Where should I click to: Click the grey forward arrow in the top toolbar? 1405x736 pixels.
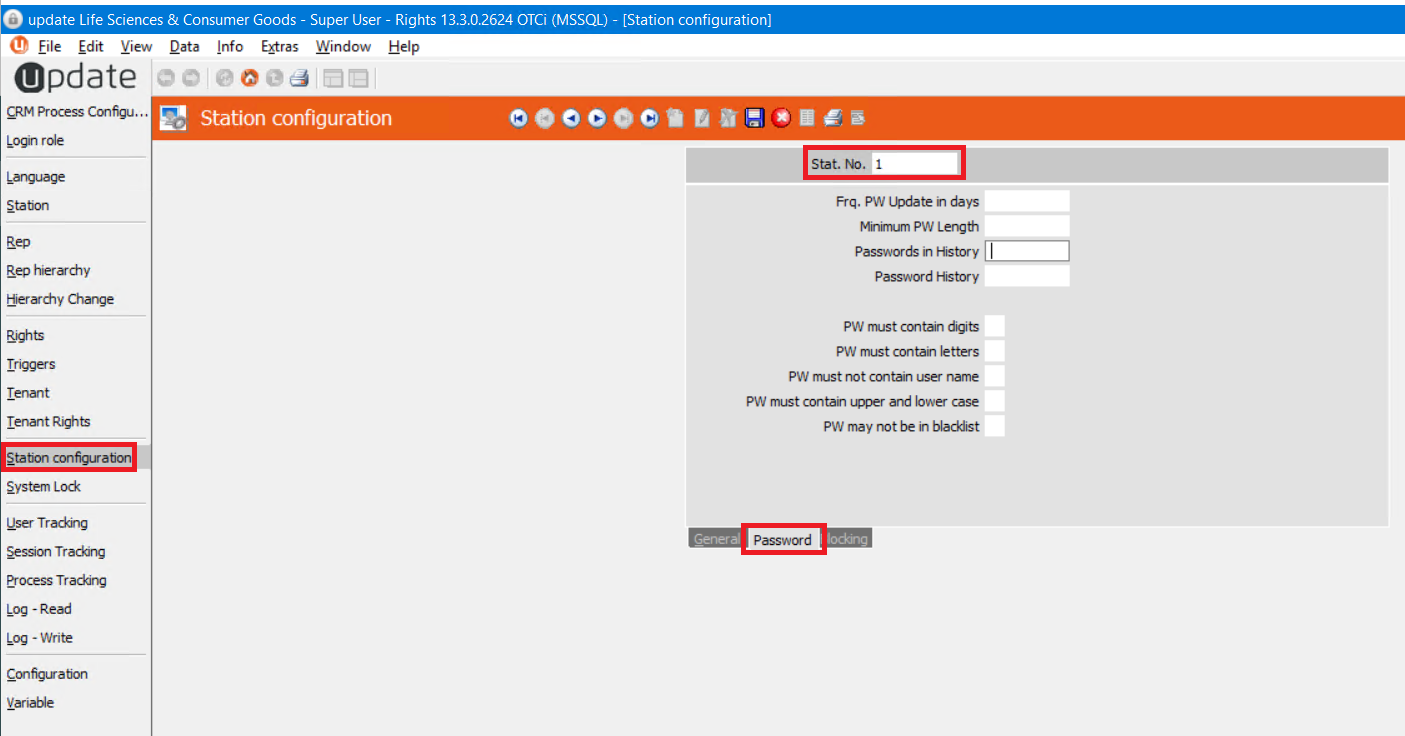tap(190, 78)
